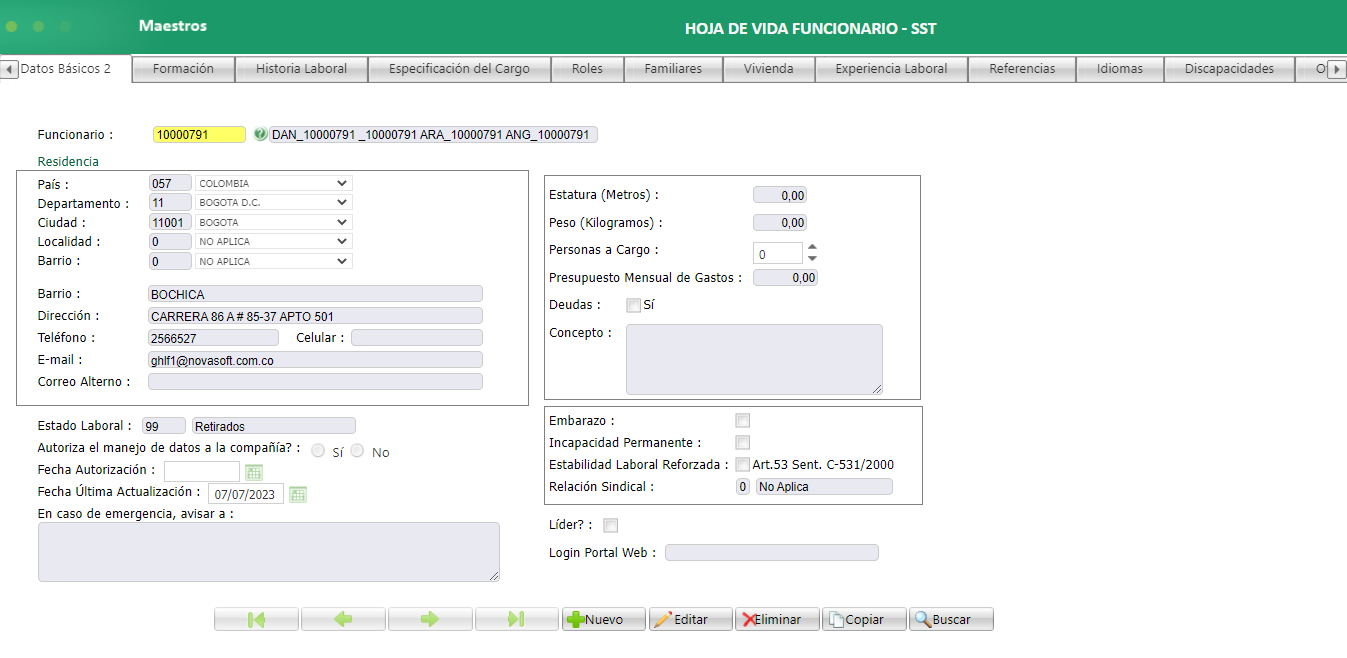This screenshot has height=658, width=1347.
Task: Select Sí for data handling authorization
Action: click(319, 451)
